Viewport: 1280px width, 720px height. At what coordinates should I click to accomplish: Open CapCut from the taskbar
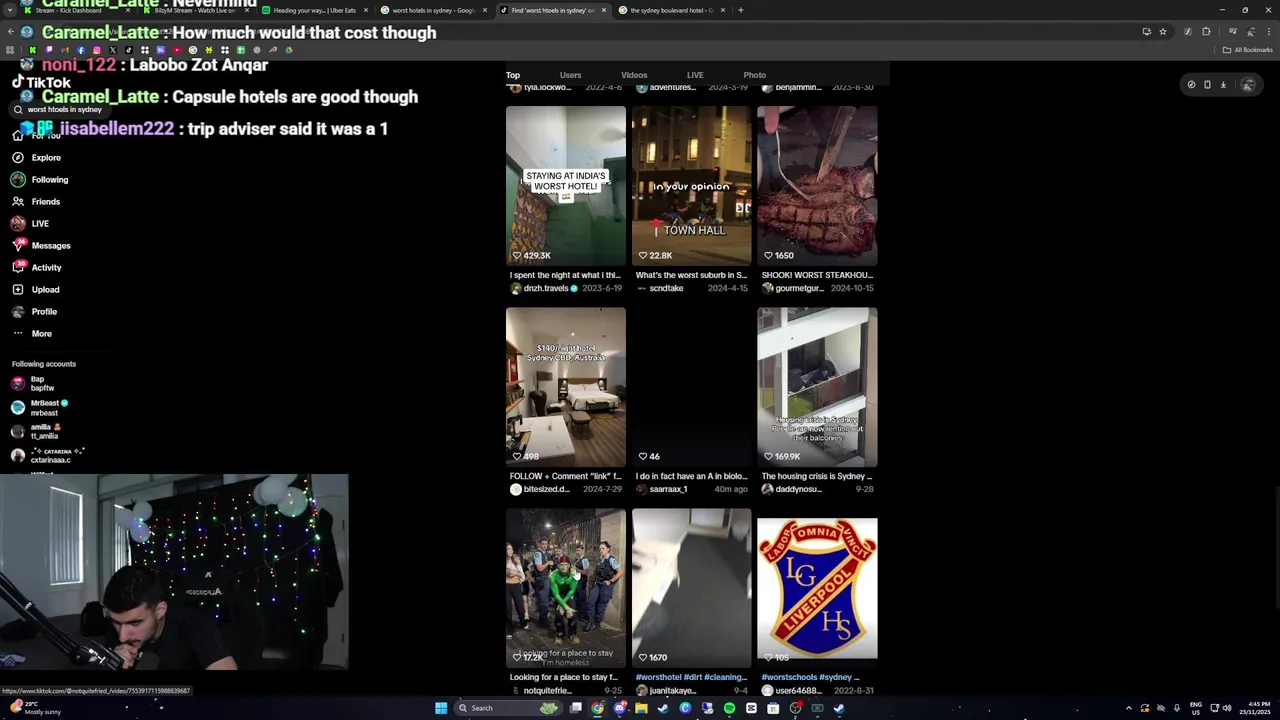click(x=751, y=708)
